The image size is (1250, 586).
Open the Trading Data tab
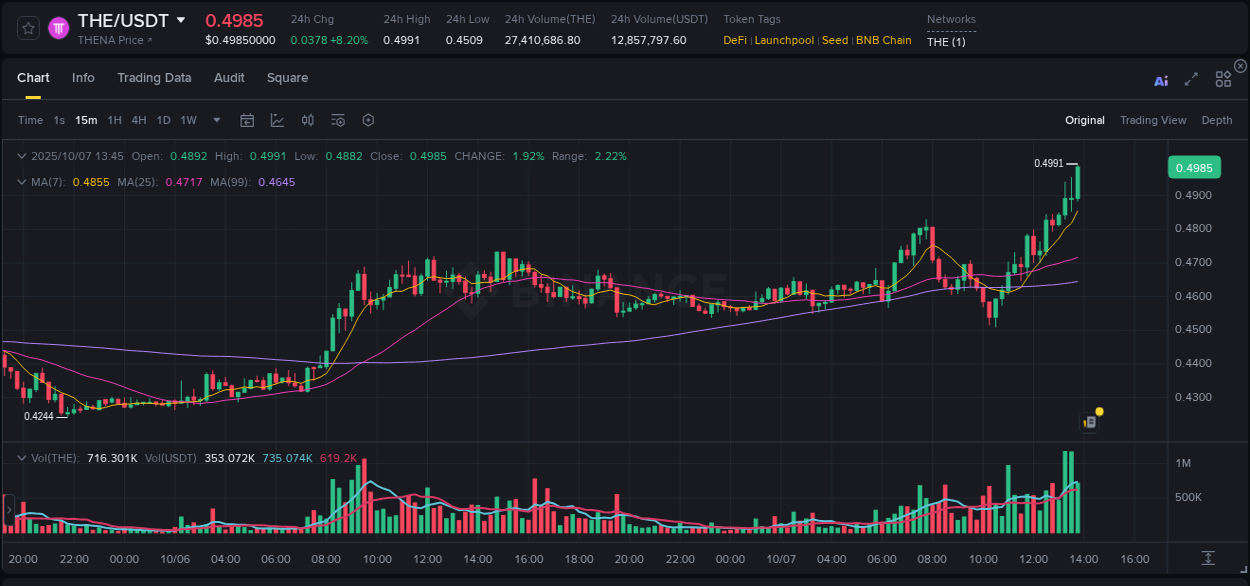pyautogui.click(x=154, y=78)
